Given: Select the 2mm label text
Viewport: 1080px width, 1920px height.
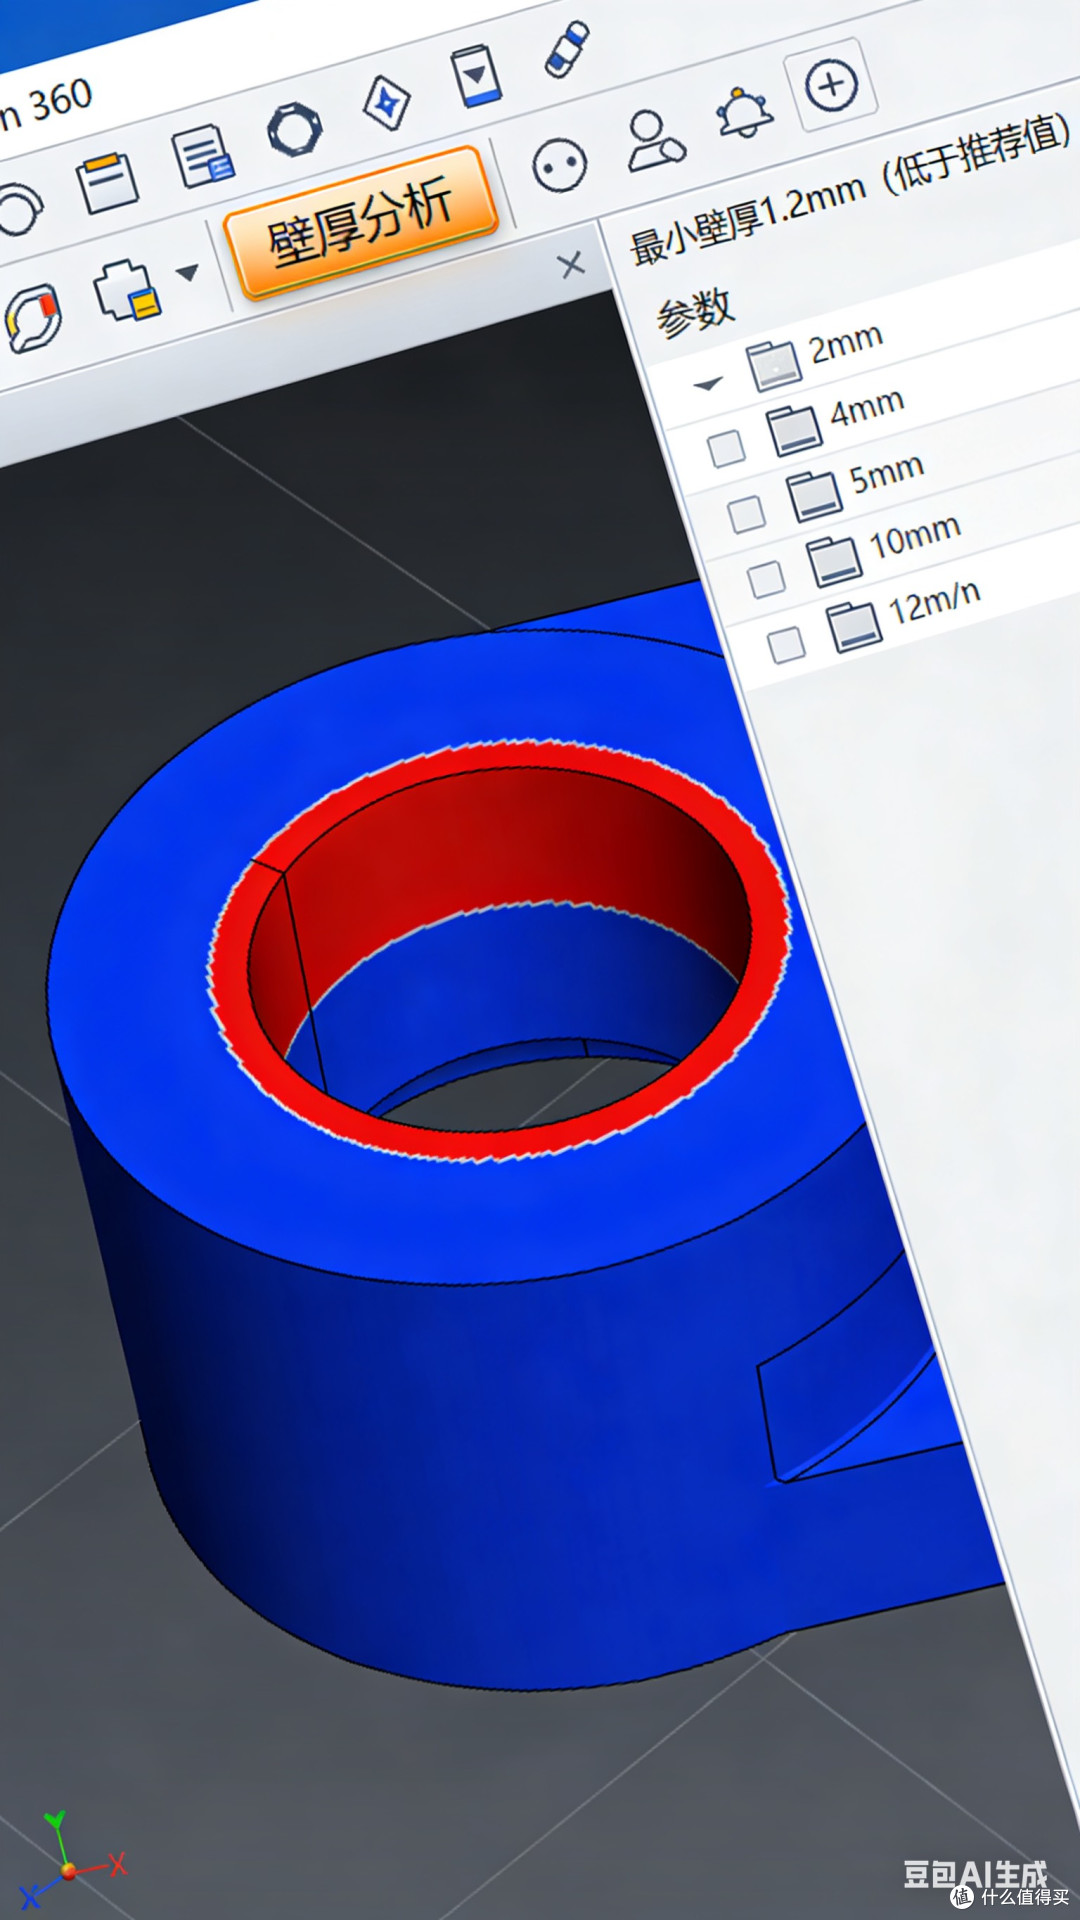Looking at the screenshot, I should tap(846, 344).
